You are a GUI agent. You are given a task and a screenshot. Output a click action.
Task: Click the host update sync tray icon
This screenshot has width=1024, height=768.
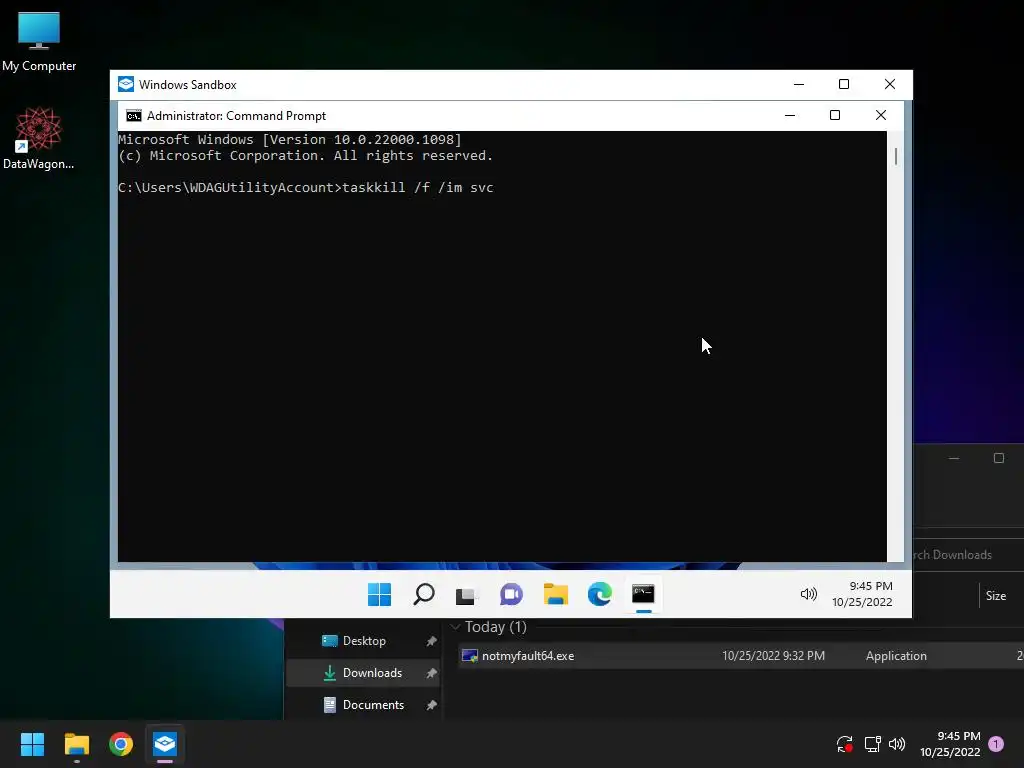click(x=844, y=744)
